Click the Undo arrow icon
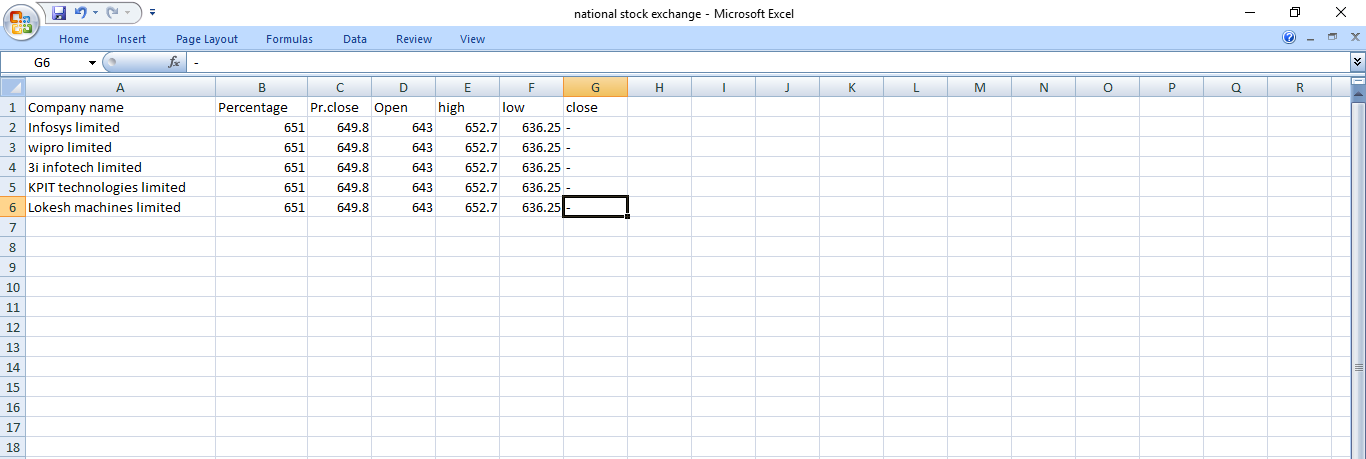 click(x=81, y=13)
